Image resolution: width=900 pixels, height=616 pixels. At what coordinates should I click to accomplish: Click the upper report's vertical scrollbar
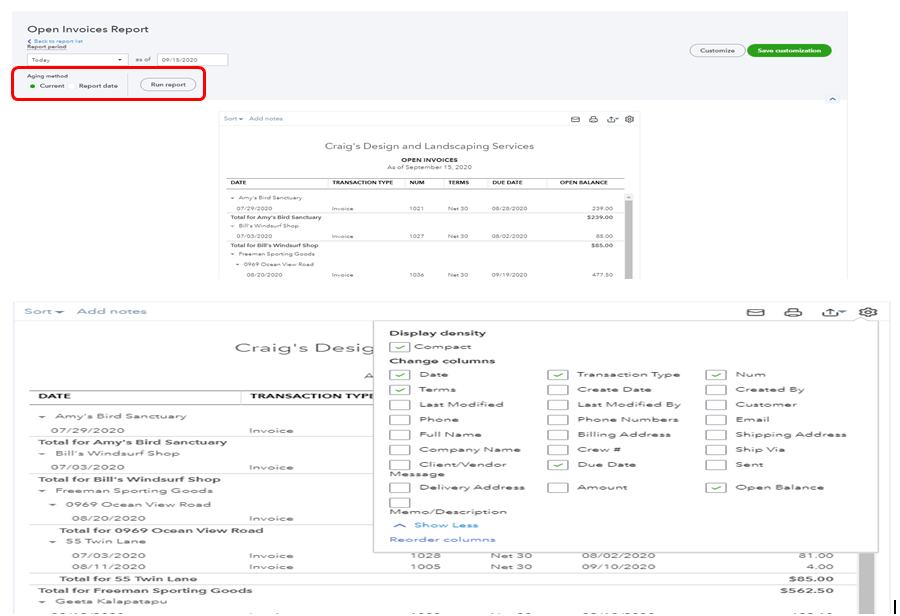629,237
